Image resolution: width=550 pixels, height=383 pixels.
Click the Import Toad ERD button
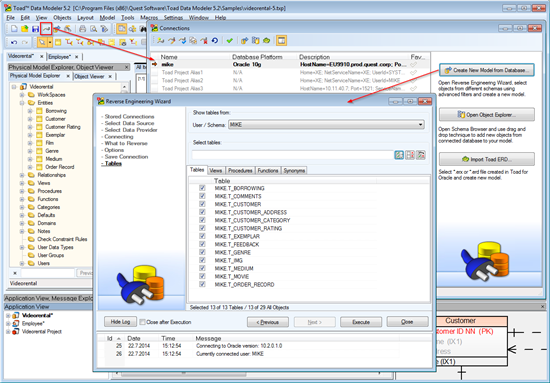(x=487, y=159)
